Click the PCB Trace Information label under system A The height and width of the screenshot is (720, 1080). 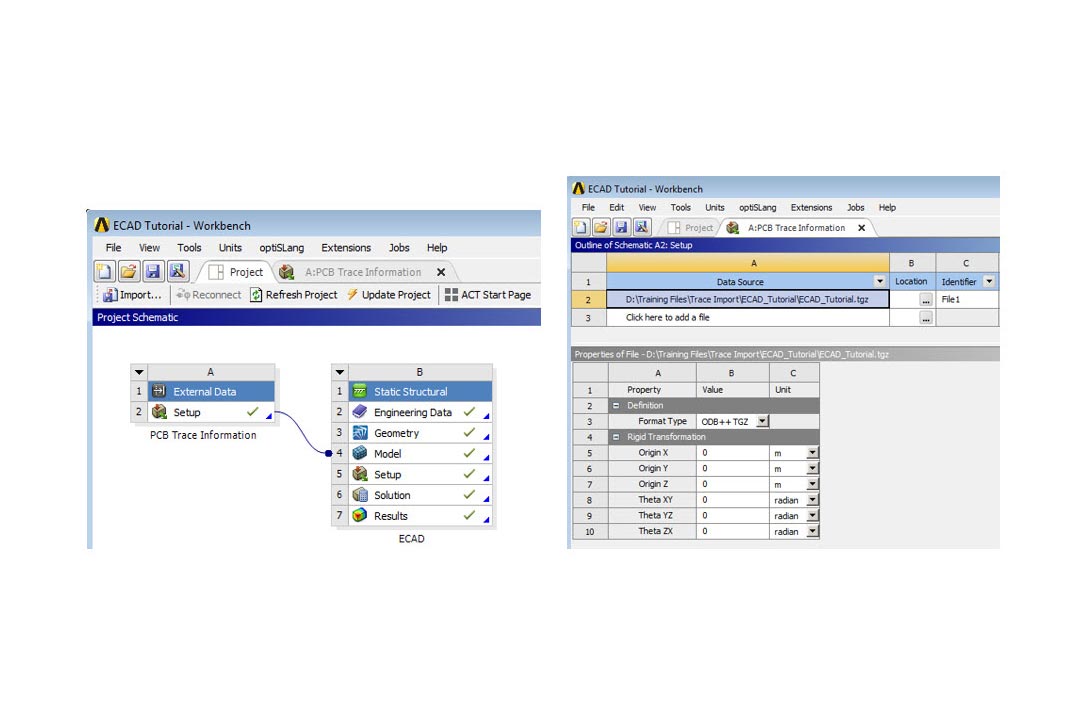(203, 435)
